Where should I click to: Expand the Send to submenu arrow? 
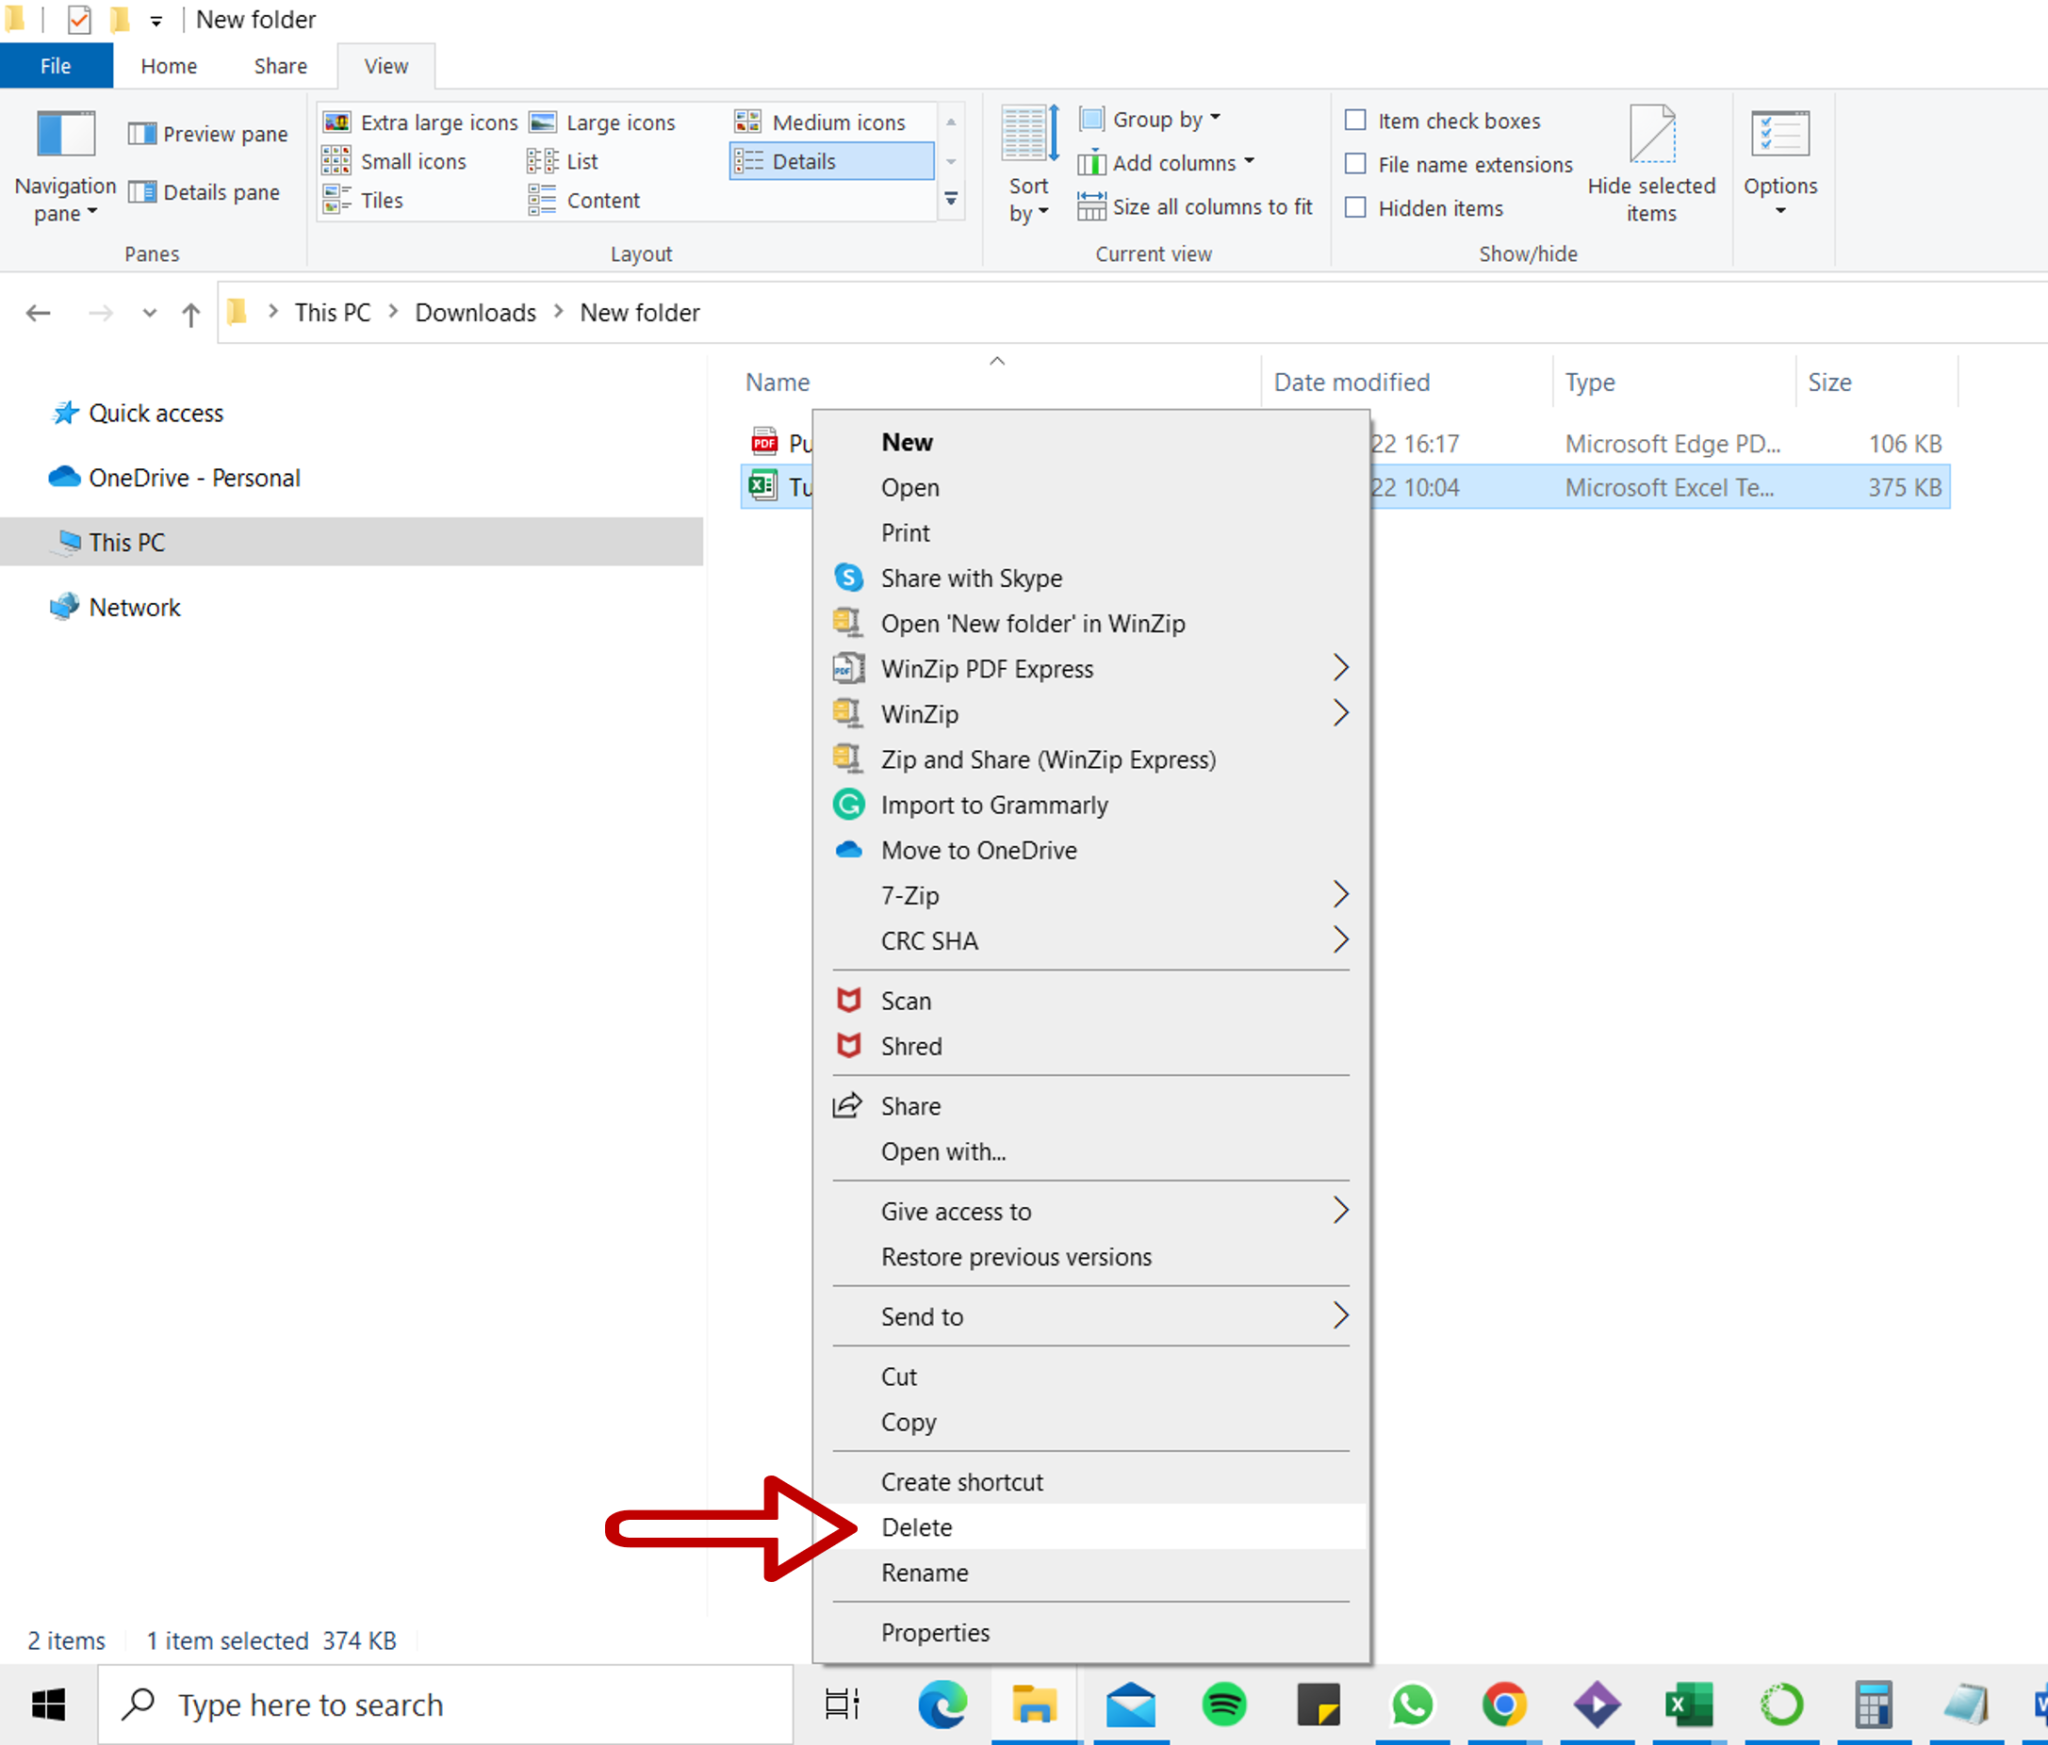(x=1340, y=1314)
